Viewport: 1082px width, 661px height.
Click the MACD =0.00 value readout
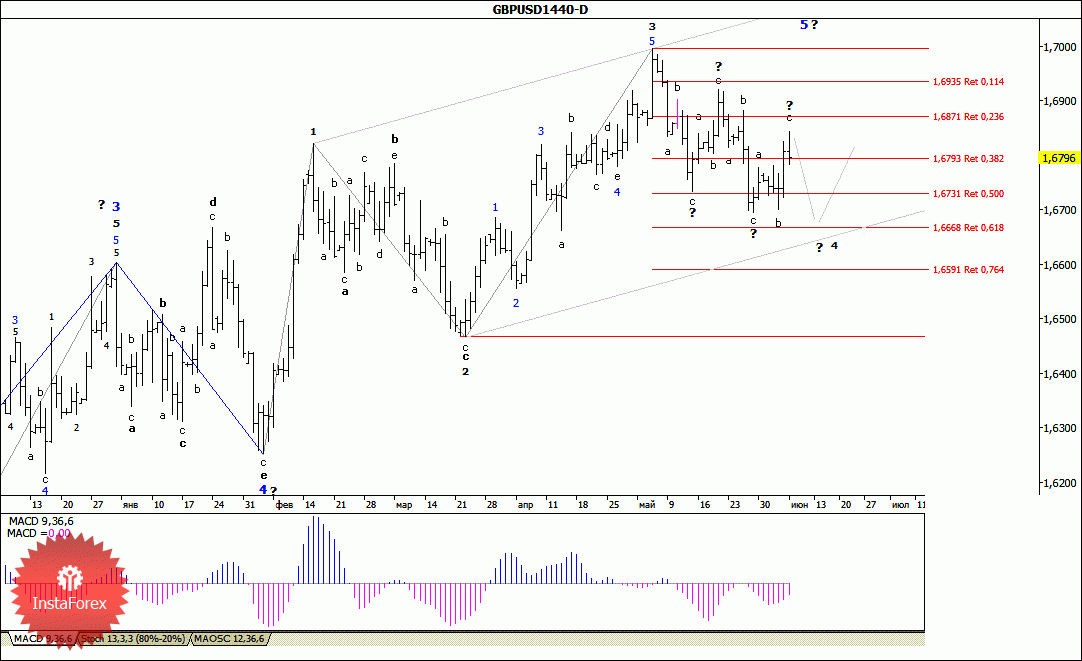(39, 533)
